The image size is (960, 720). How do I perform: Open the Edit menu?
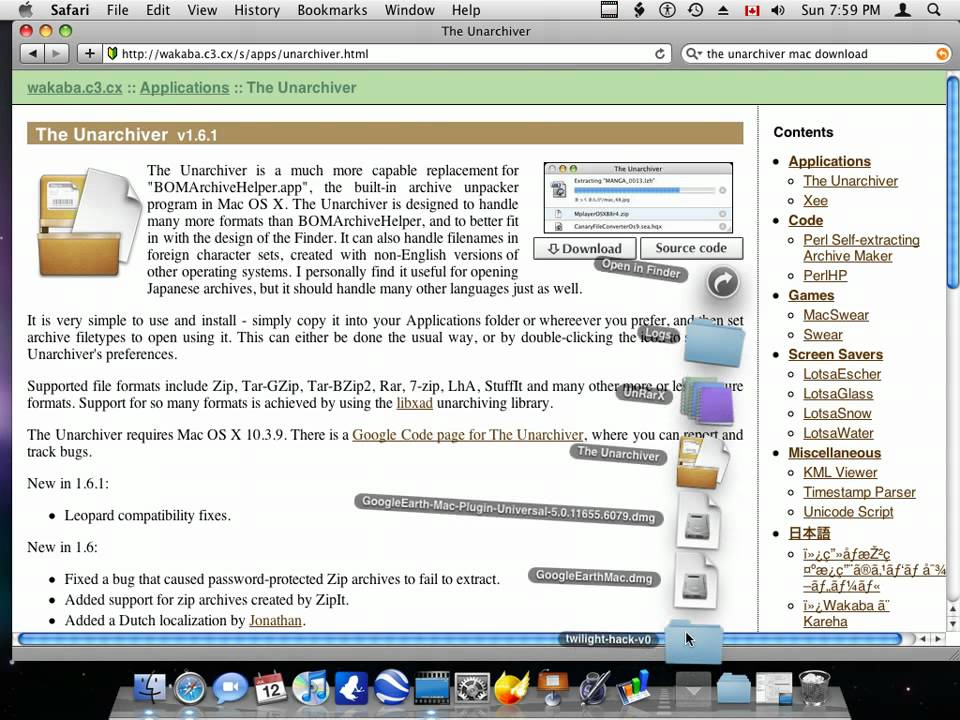point(158,10)
